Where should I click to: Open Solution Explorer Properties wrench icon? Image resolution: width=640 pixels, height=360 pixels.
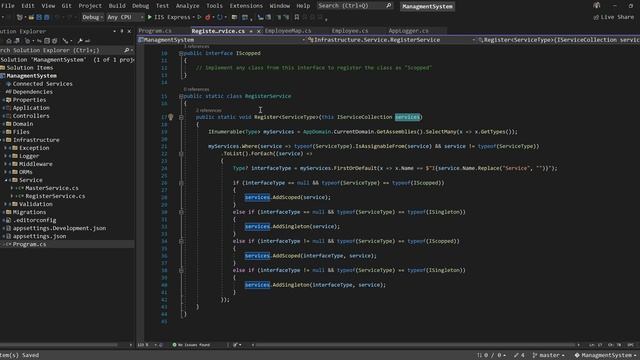click(80, 41)
